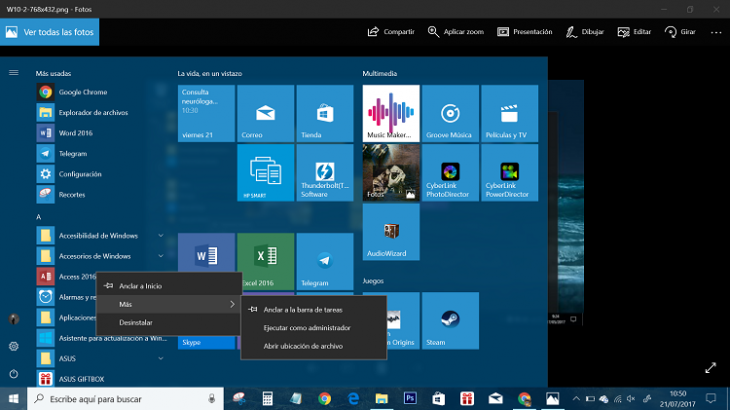Open the Music Maker tile
Image resolution: width=730 pixels, height=410 pixels.
pos(391,113)
